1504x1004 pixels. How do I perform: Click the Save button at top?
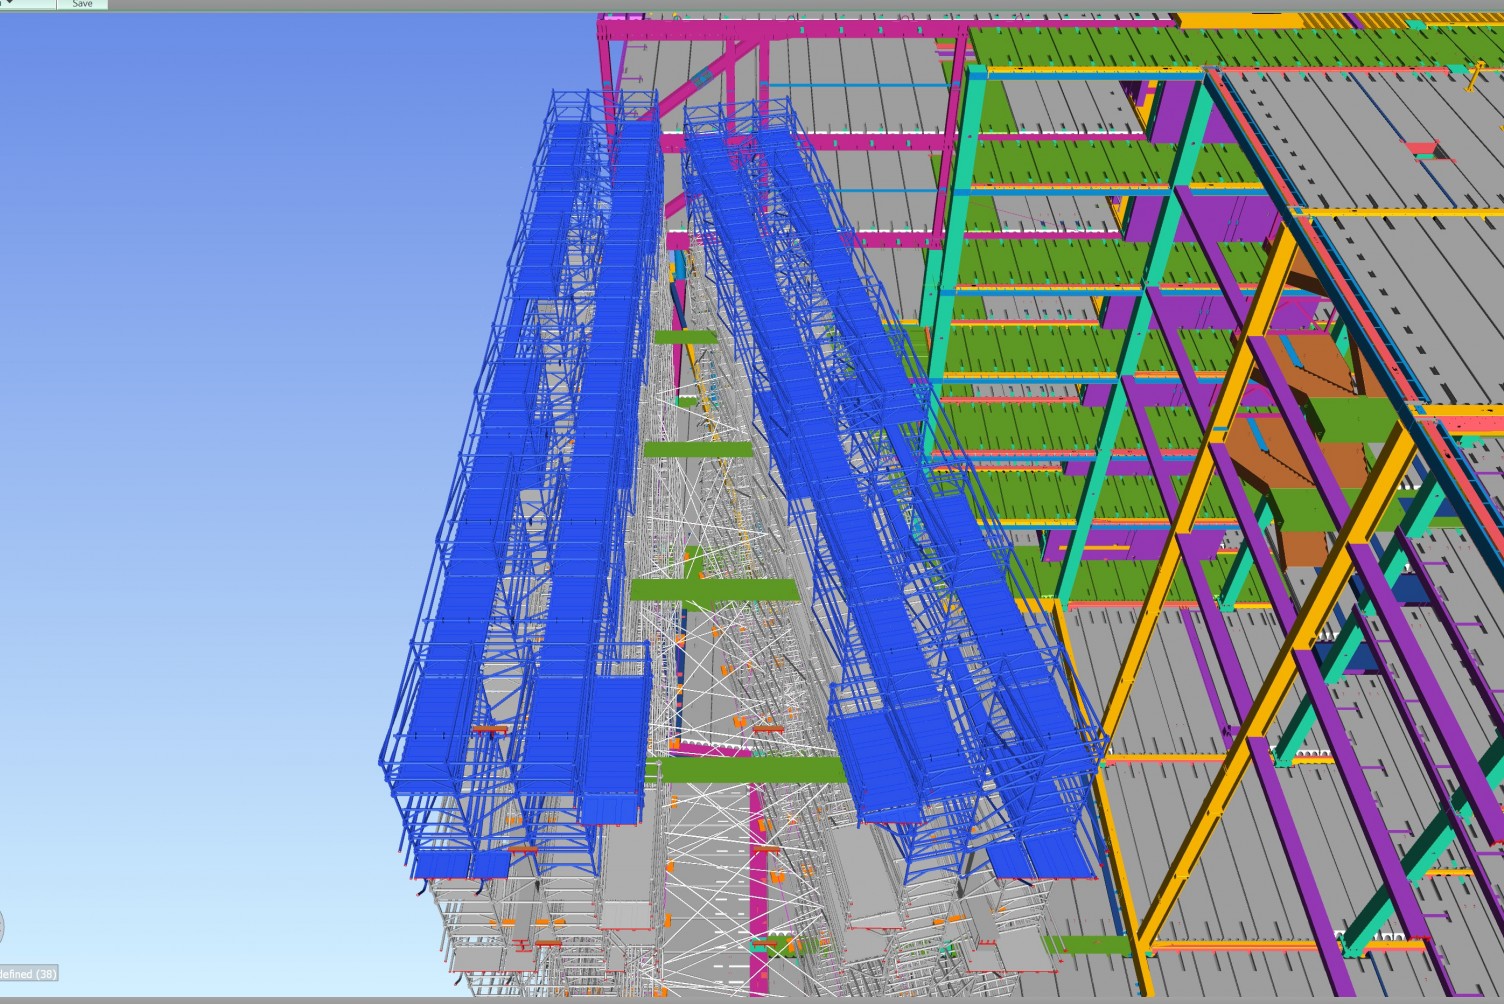[82, 4]
